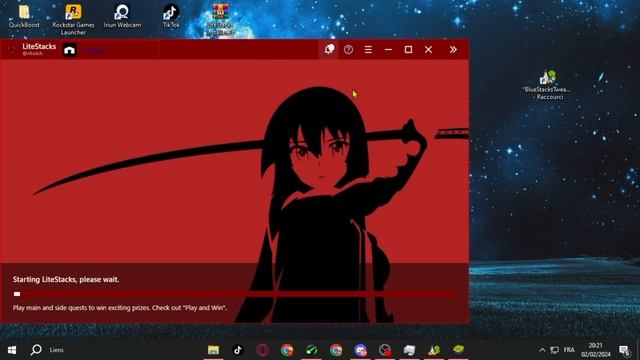The height and width of the screenshot is (360, 640).
Task: Open the BlueStacksTweaker taskbar icon
Action: [434, 350]
